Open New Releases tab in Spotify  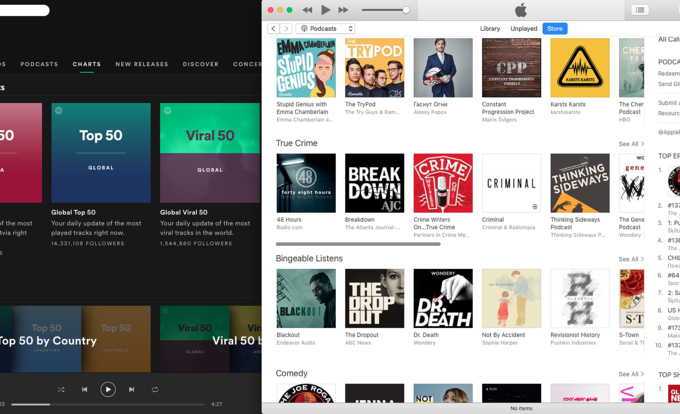pyautogui.click(x=141, y=64)
